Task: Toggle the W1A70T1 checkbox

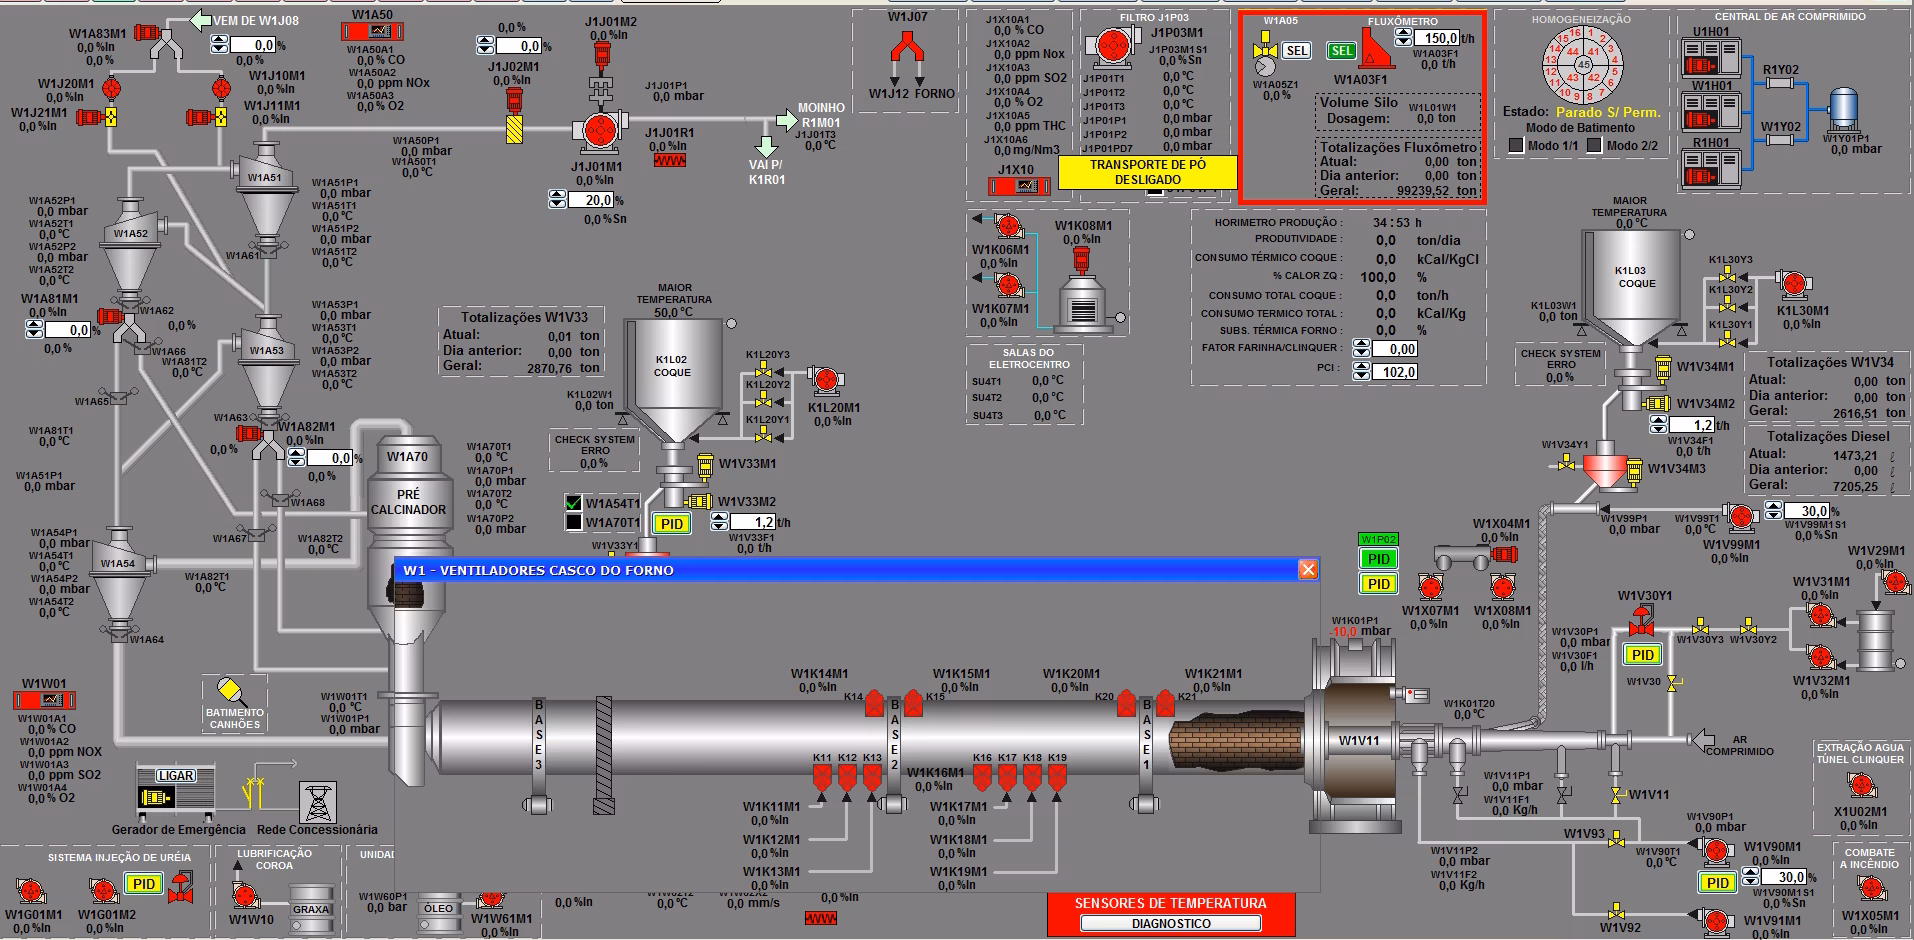Action: [574, 522]
